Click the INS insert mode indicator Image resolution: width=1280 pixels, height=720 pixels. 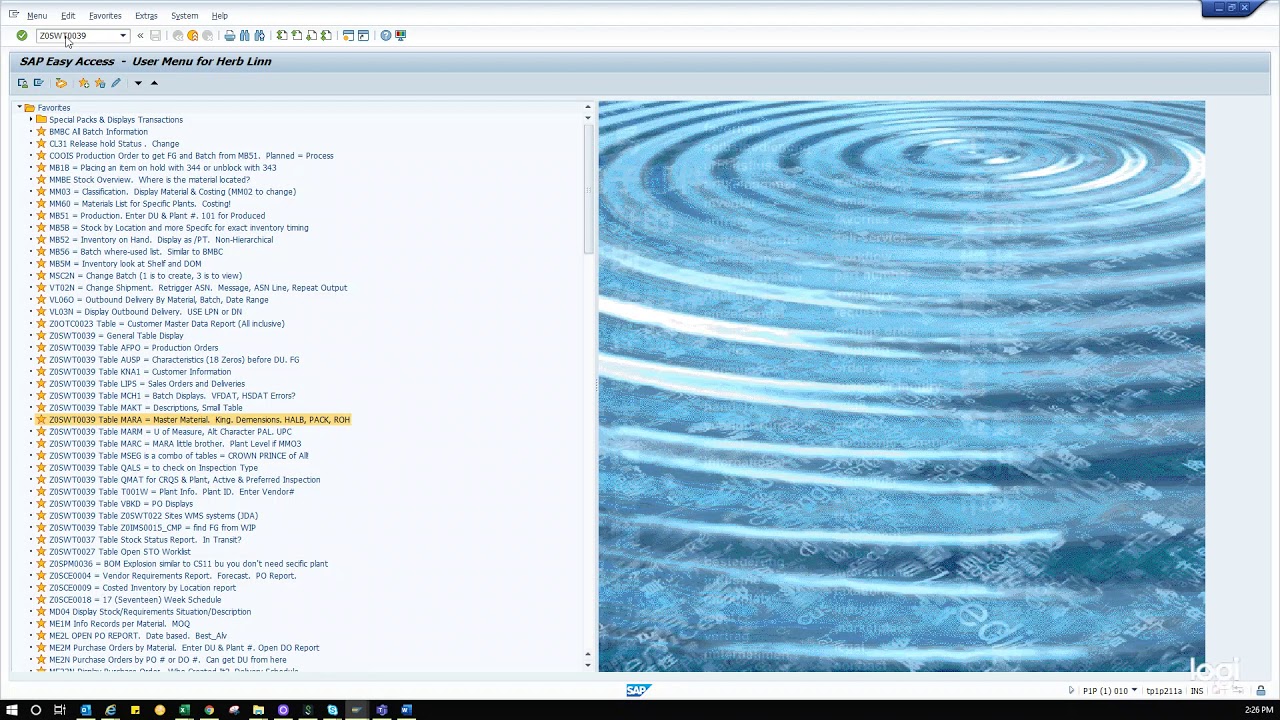[1197, 691]
